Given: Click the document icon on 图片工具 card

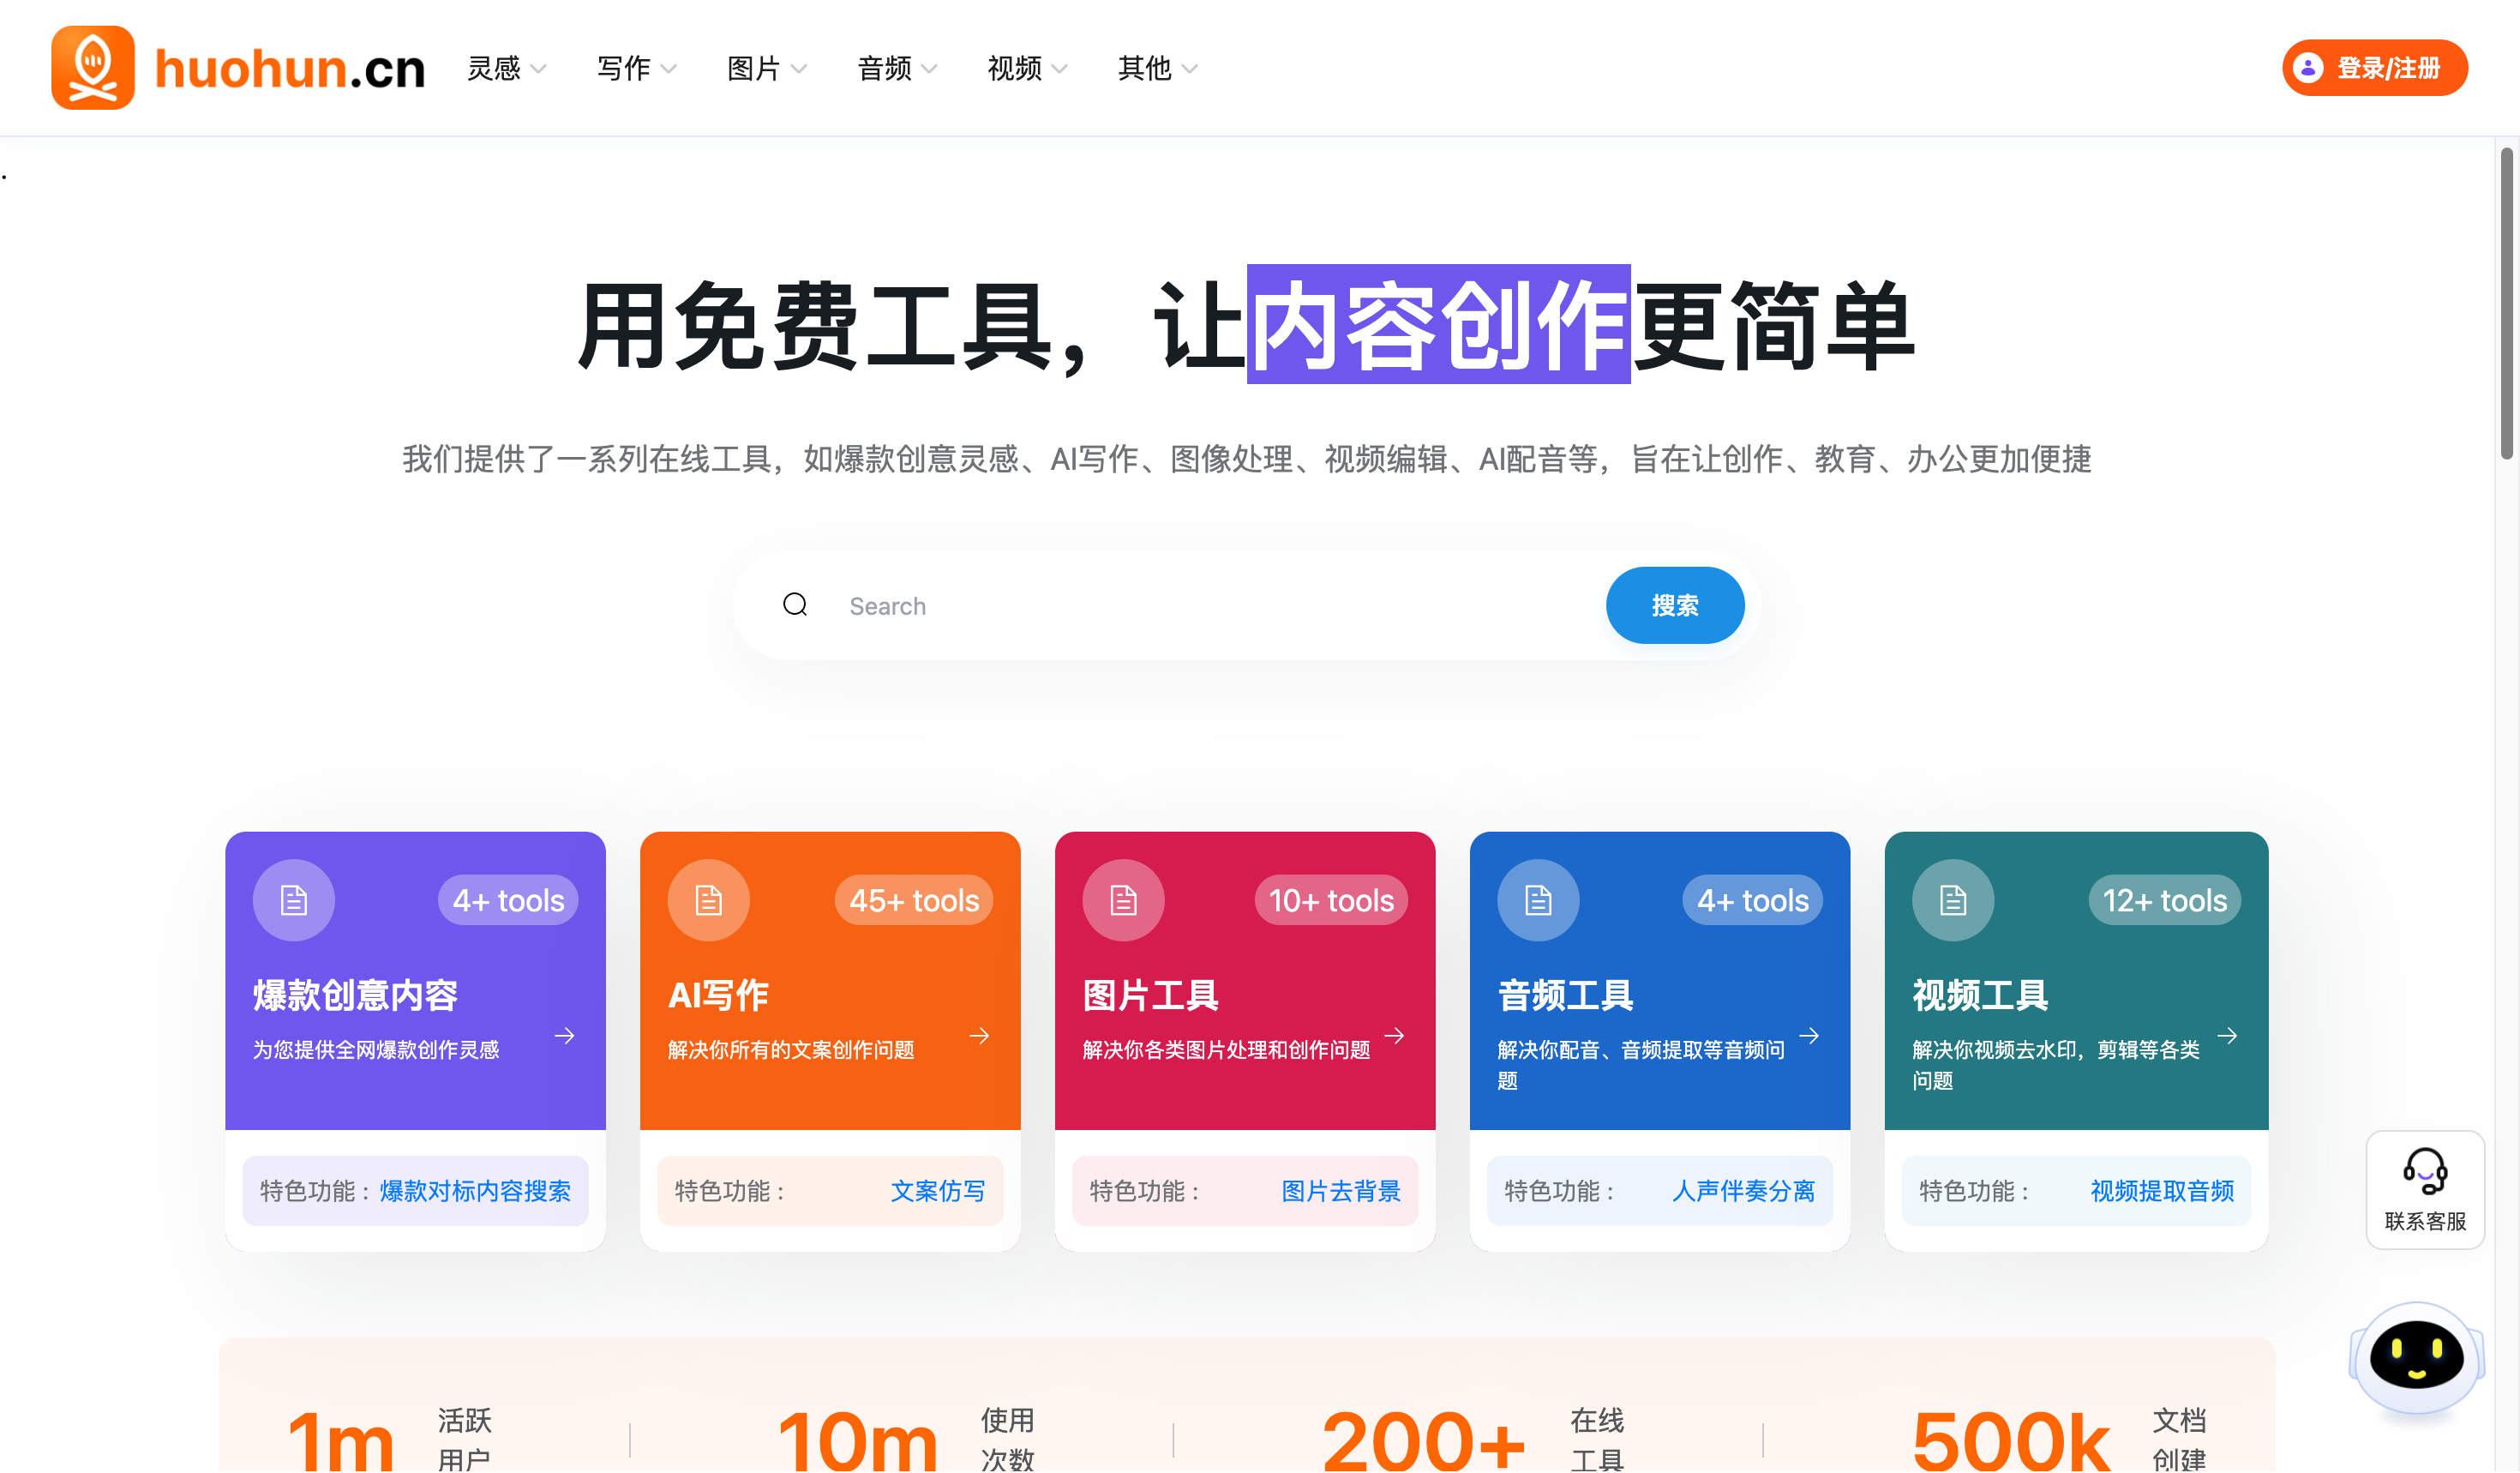Looking at the screenshot, I should 1122,899.
